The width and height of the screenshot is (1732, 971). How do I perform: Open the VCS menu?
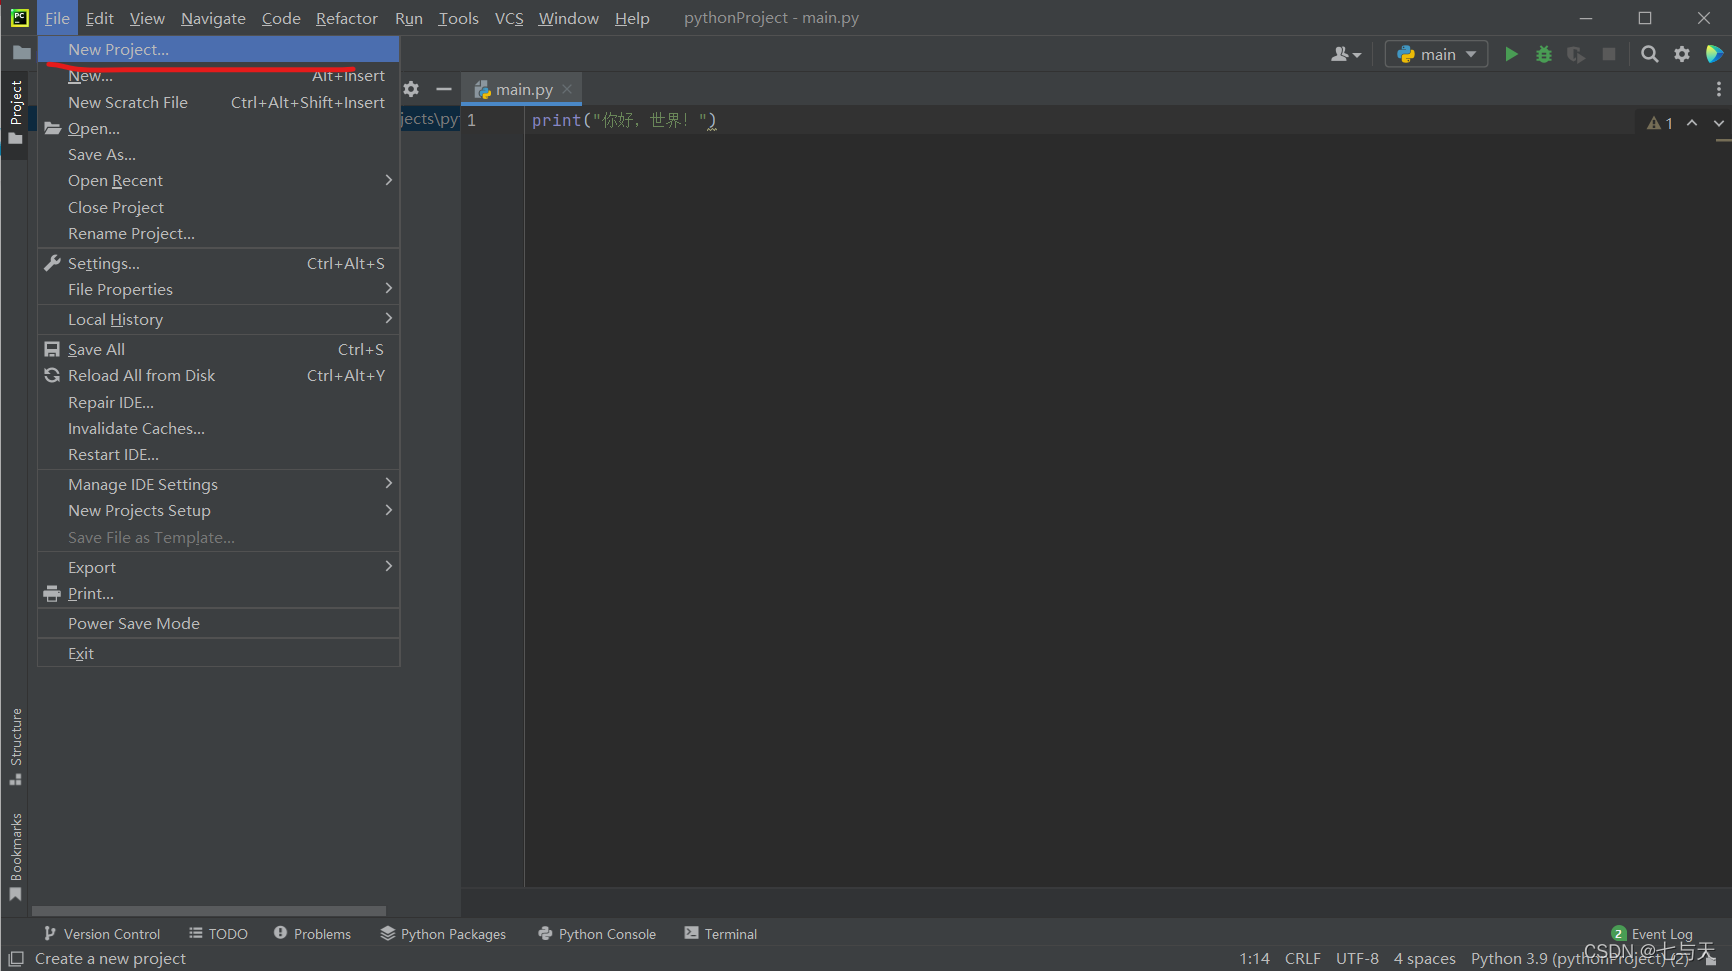(509, 18)
